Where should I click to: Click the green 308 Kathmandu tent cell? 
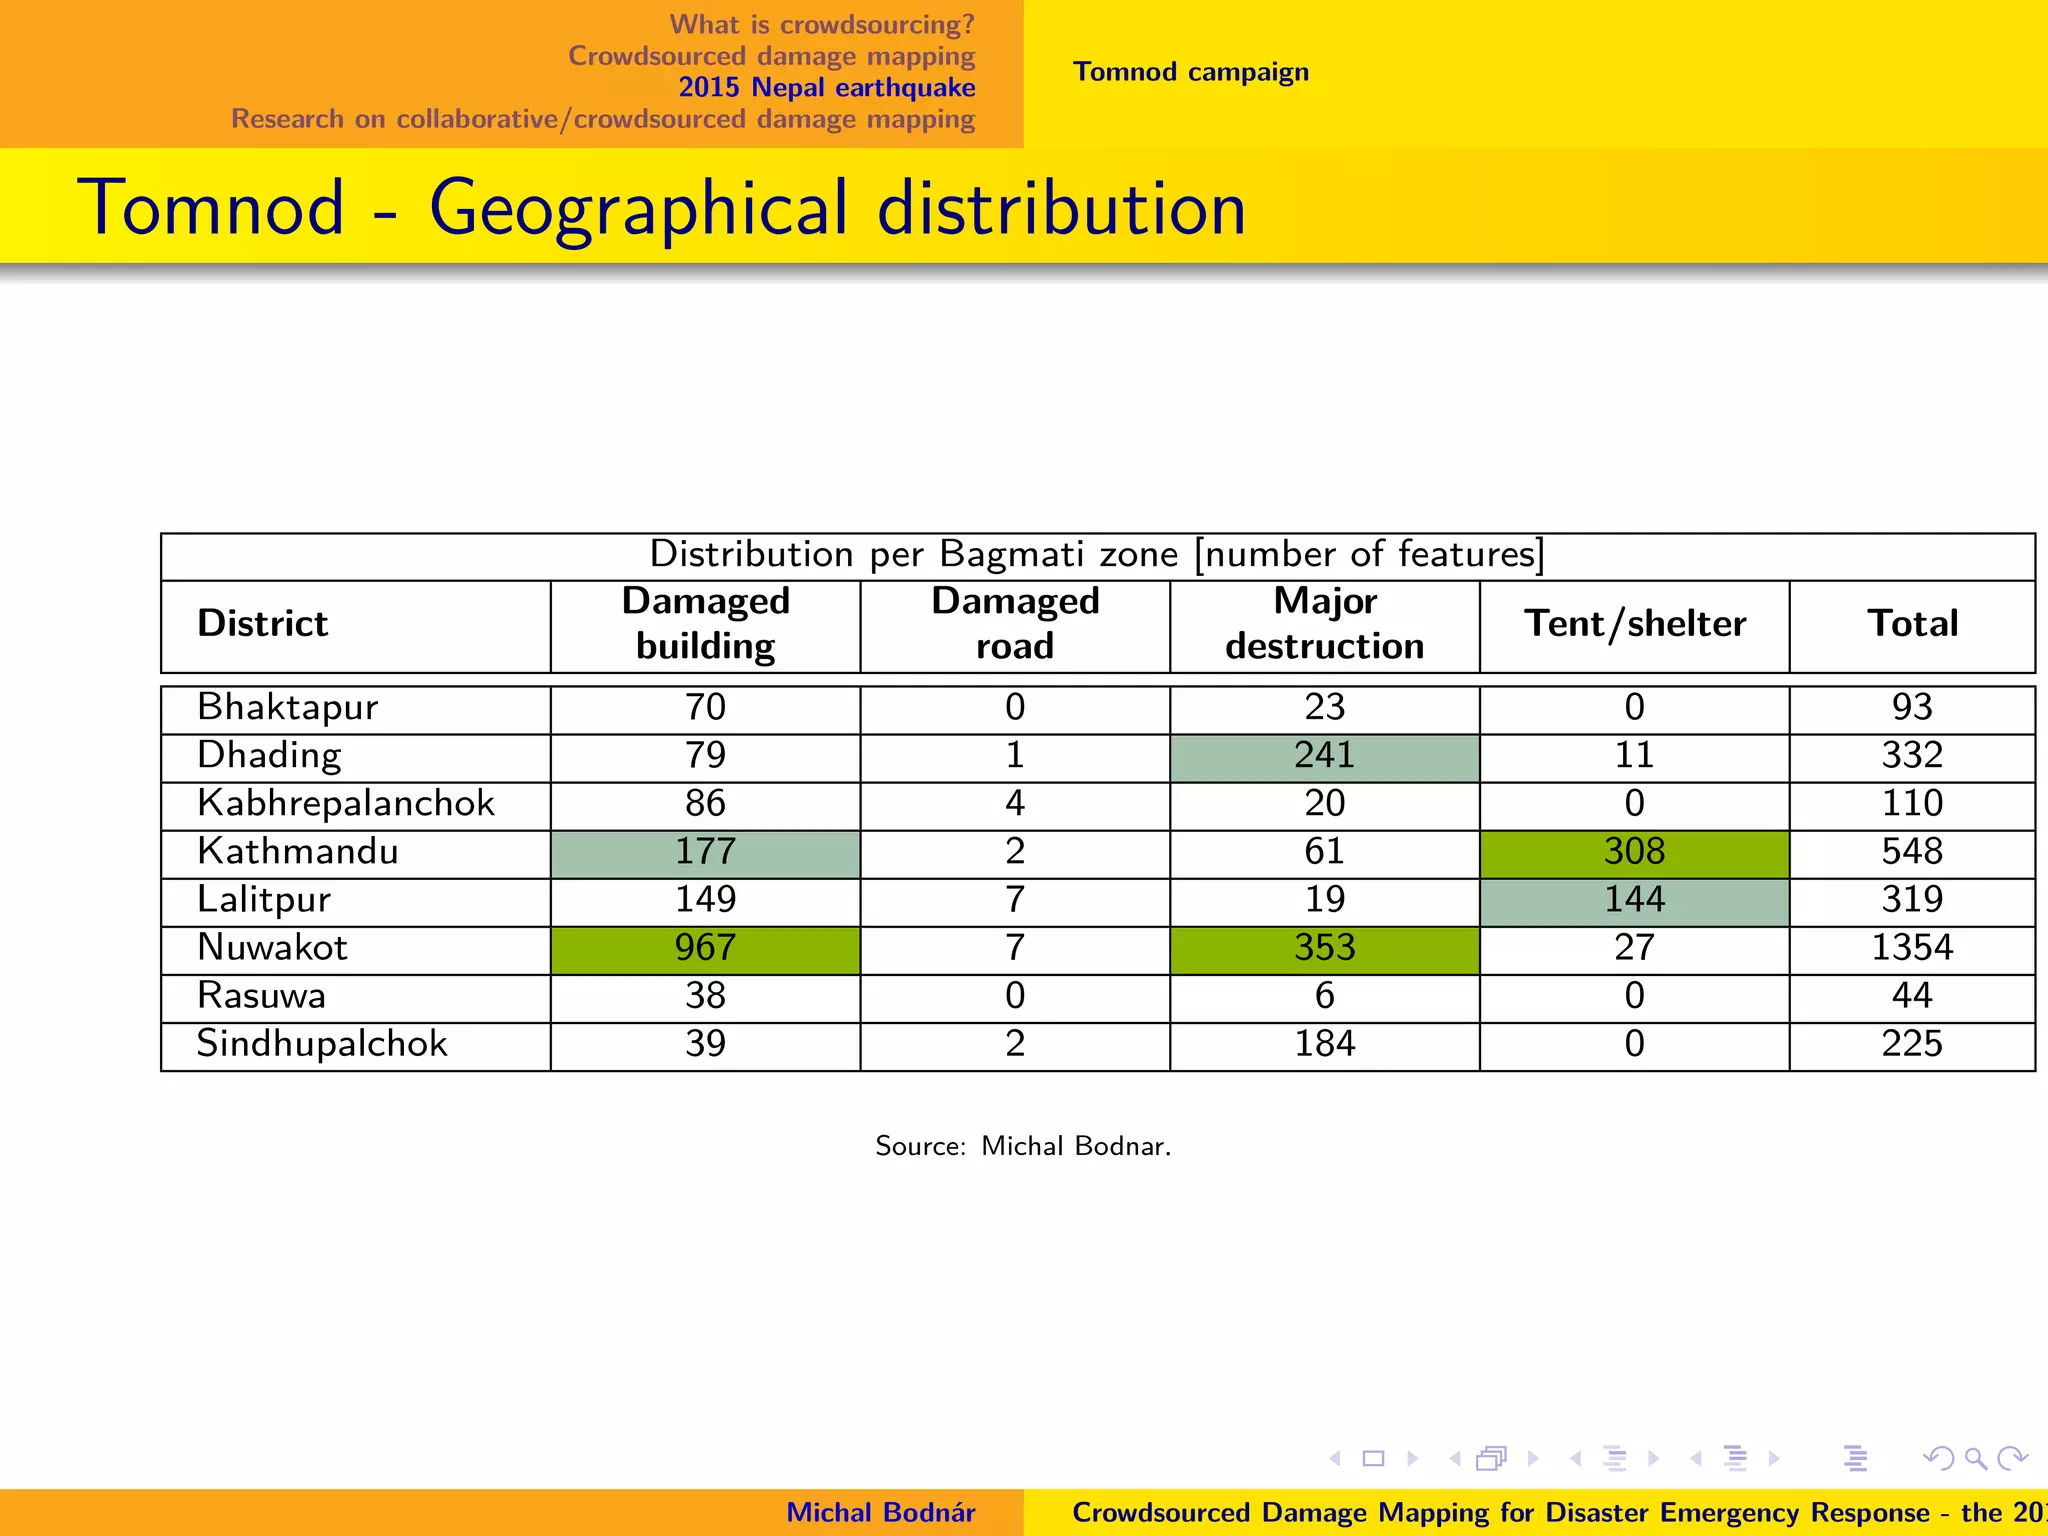pyautogui.click(x=1634, y=852)
